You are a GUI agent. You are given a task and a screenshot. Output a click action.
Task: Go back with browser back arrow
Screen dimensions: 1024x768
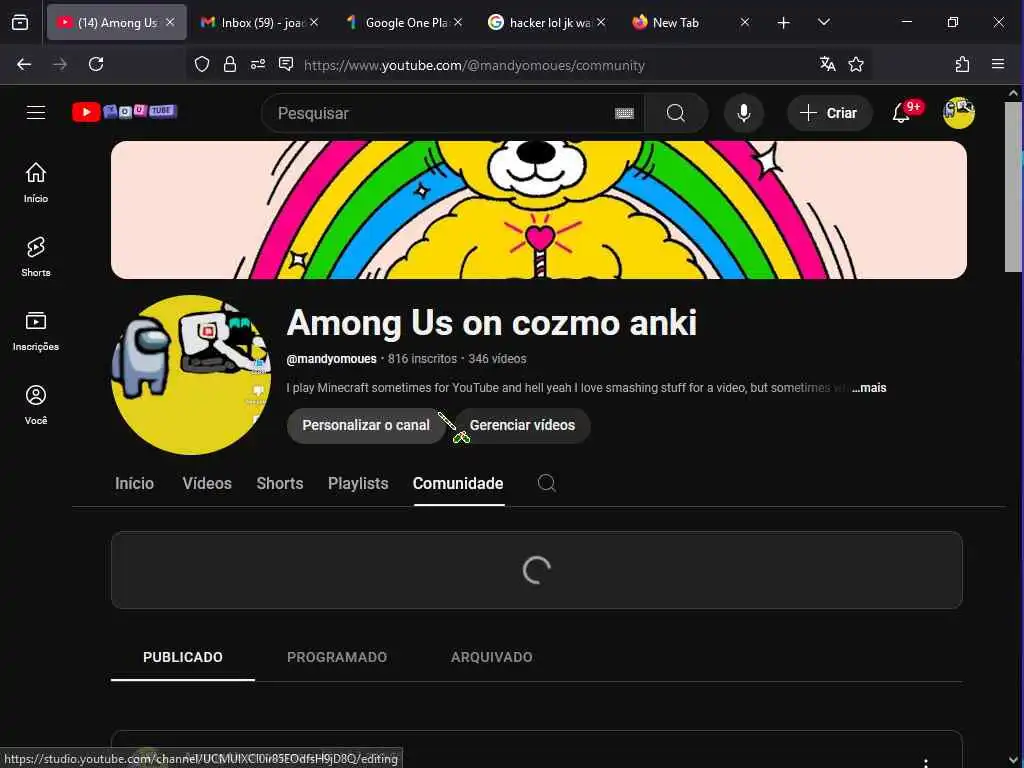click(24, 64)
